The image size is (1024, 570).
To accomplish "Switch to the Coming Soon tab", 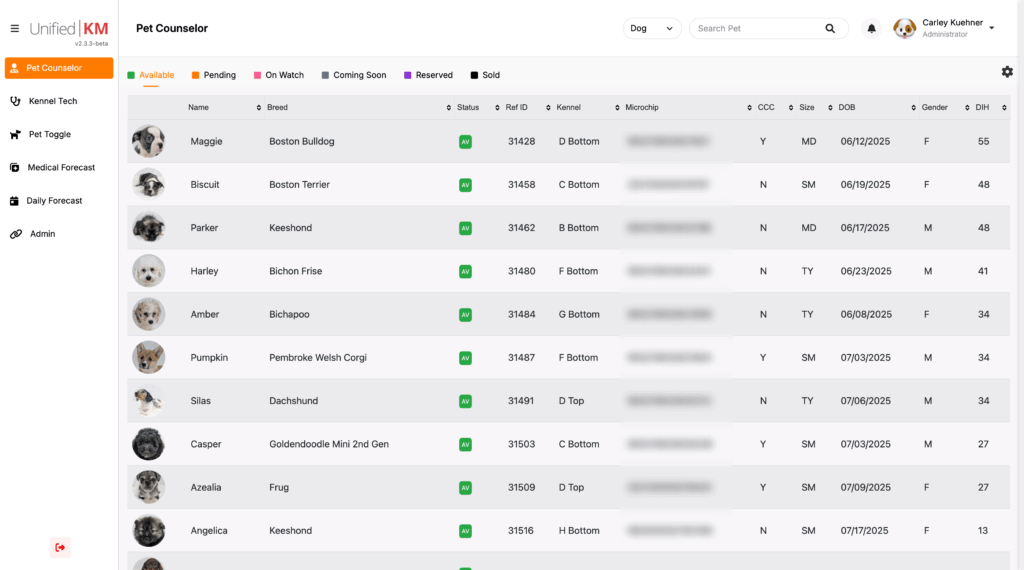I will point(354,75).
